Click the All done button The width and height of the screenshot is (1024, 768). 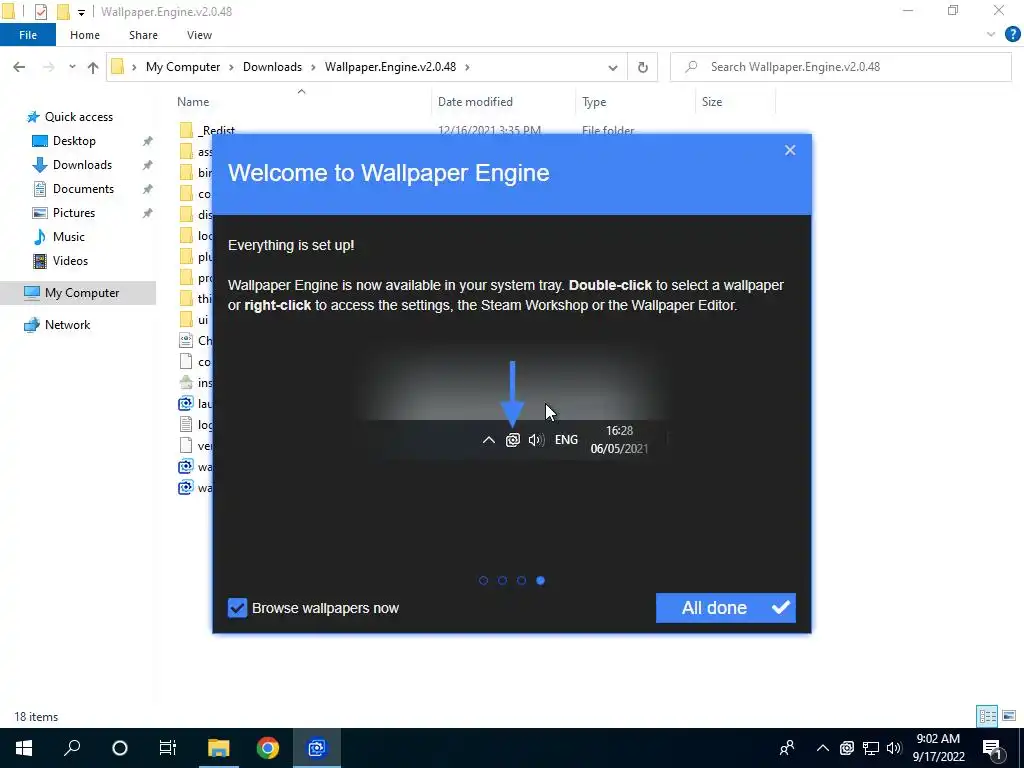pyautogui.click(x=726, y=608)
